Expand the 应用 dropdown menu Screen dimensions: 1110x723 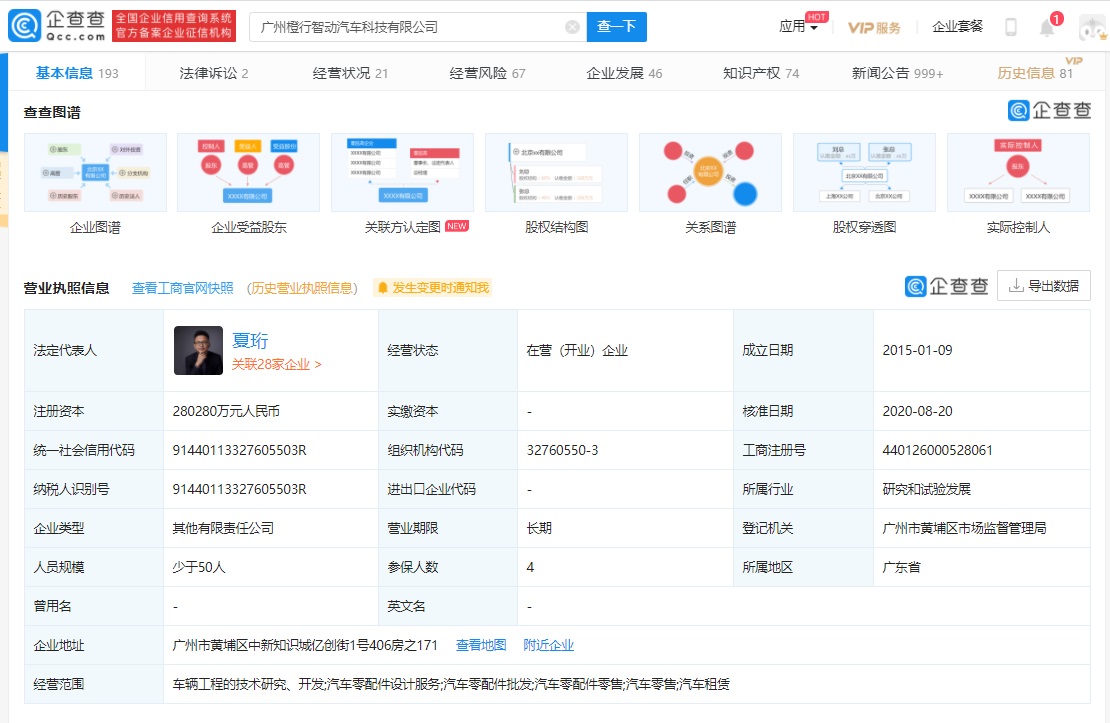click(799, 27)
